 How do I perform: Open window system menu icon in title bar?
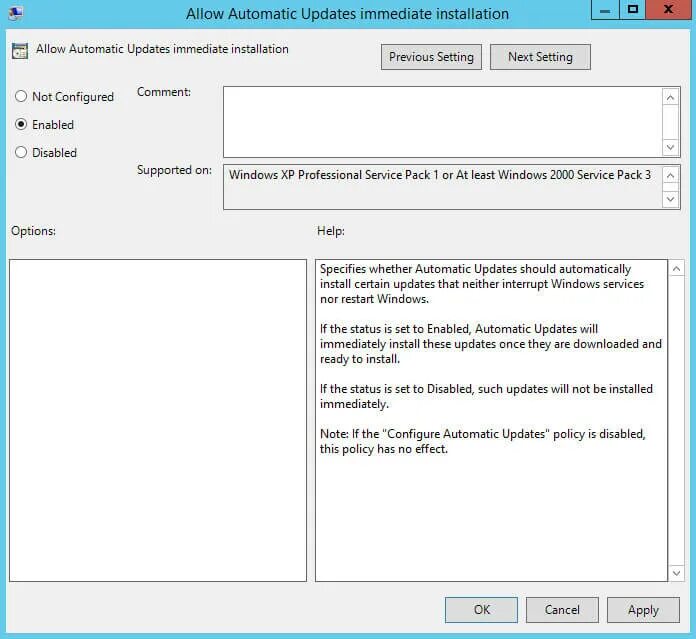coord(16,13)
